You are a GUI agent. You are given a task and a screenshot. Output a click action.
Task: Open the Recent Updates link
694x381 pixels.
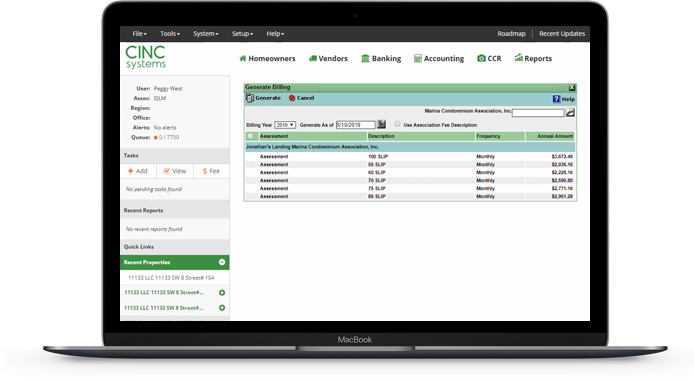click(x=562, y=34)
